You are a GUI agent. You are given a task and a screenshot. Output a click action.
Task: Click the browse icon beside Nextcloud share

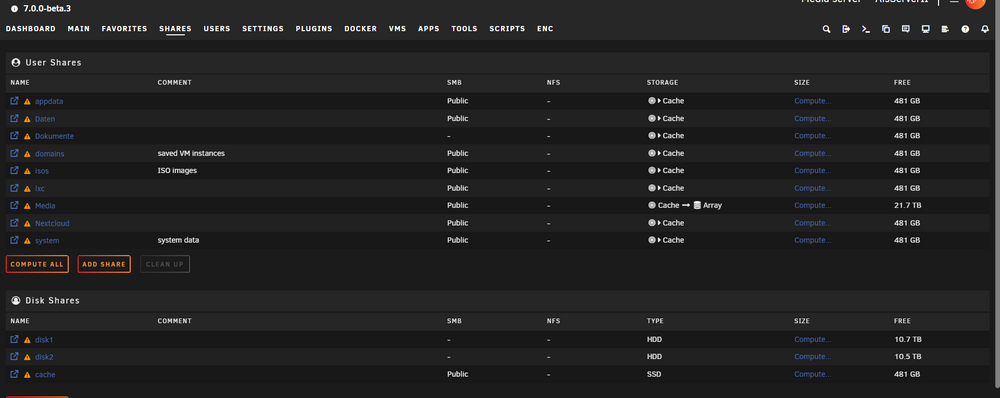pos(15,223)
